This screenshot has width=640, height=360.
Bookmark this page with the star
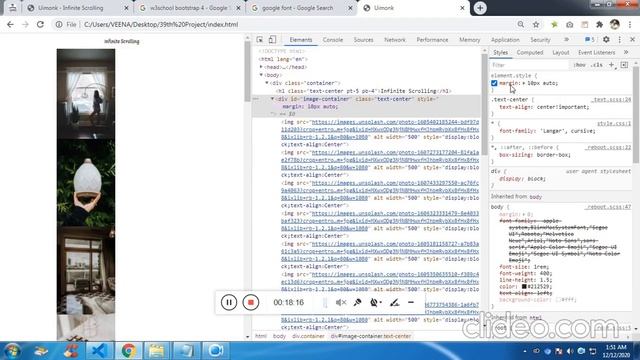click(536, 24)
